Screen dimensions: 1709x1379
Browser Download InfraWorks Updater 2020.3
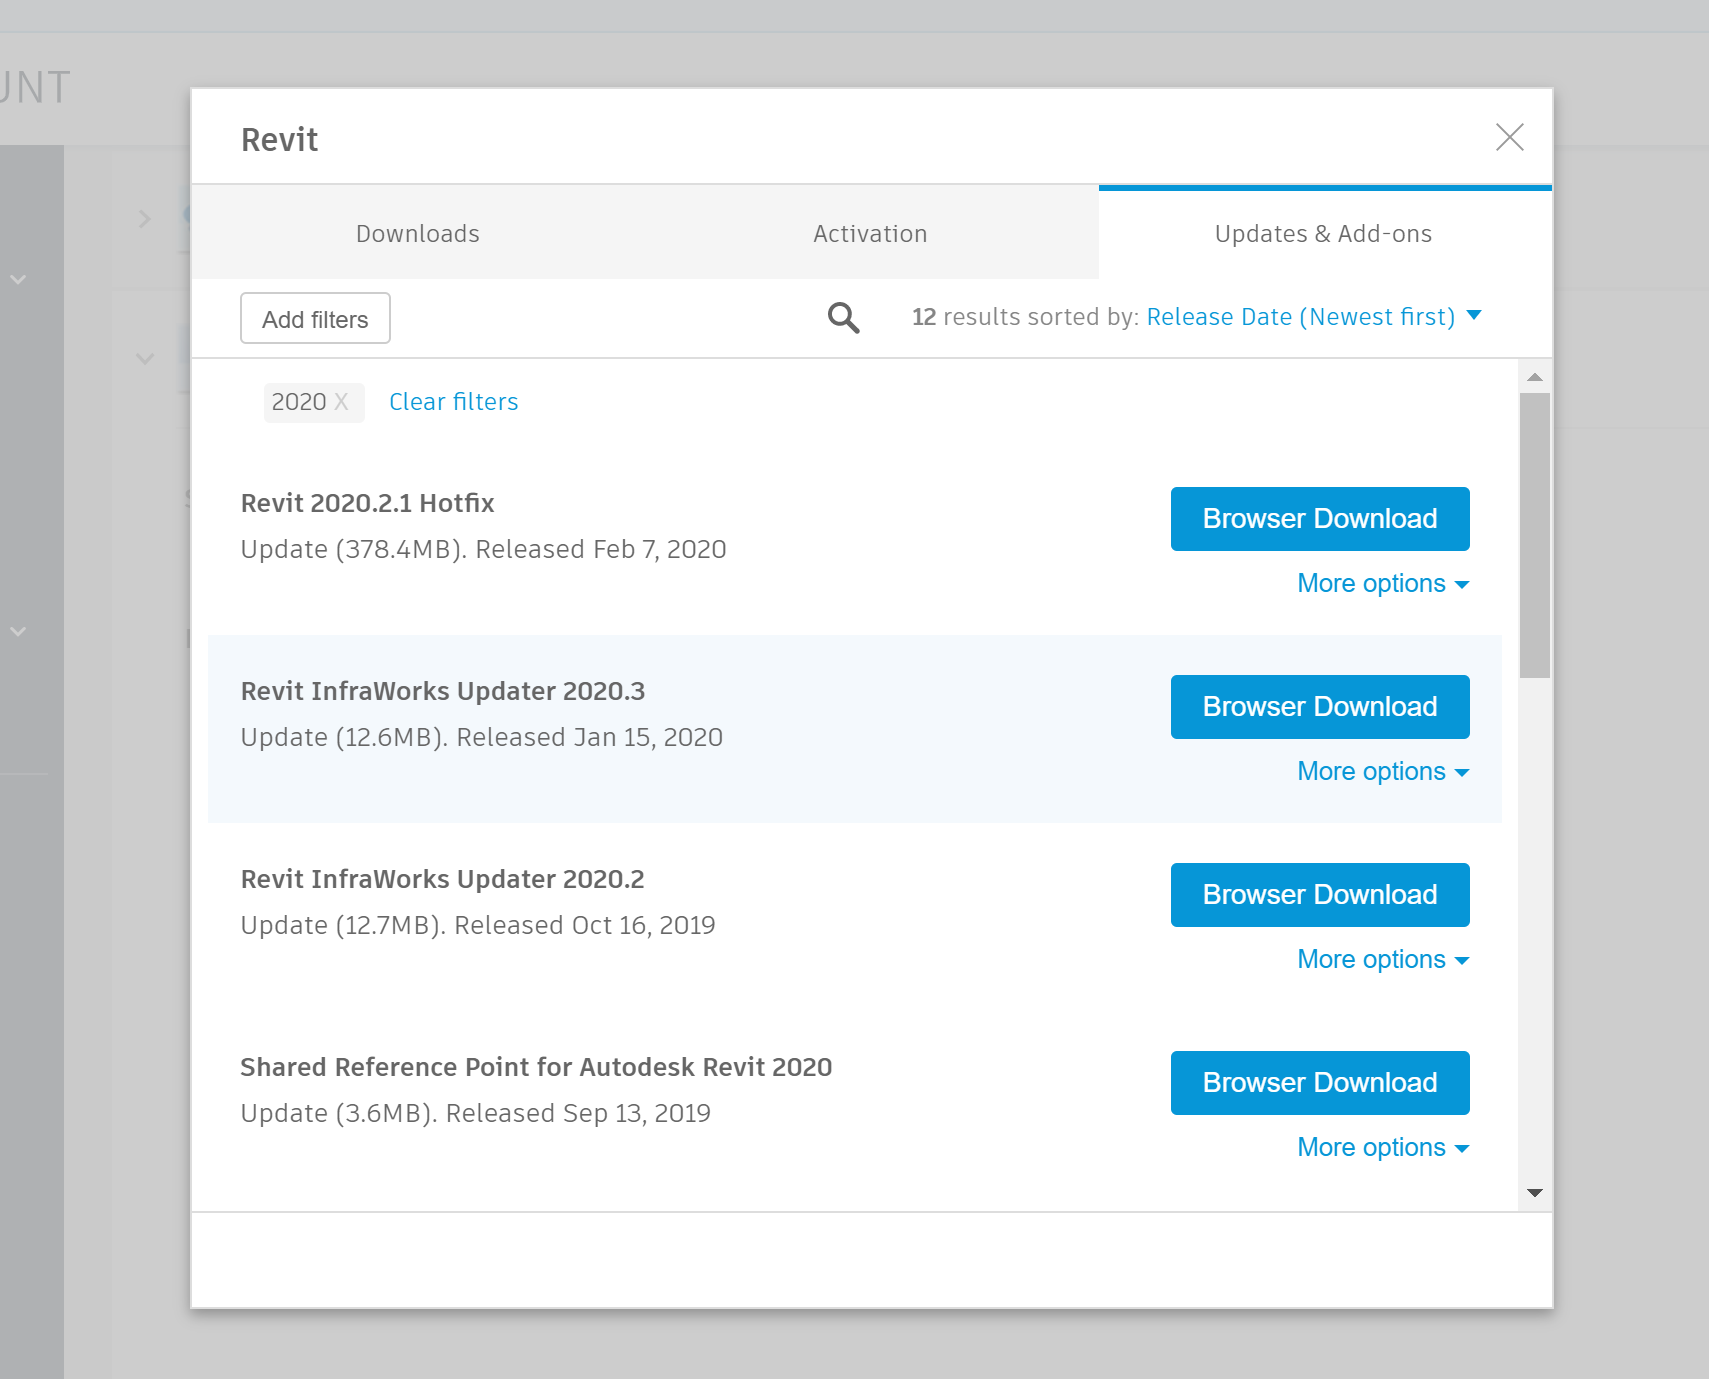1319,707
